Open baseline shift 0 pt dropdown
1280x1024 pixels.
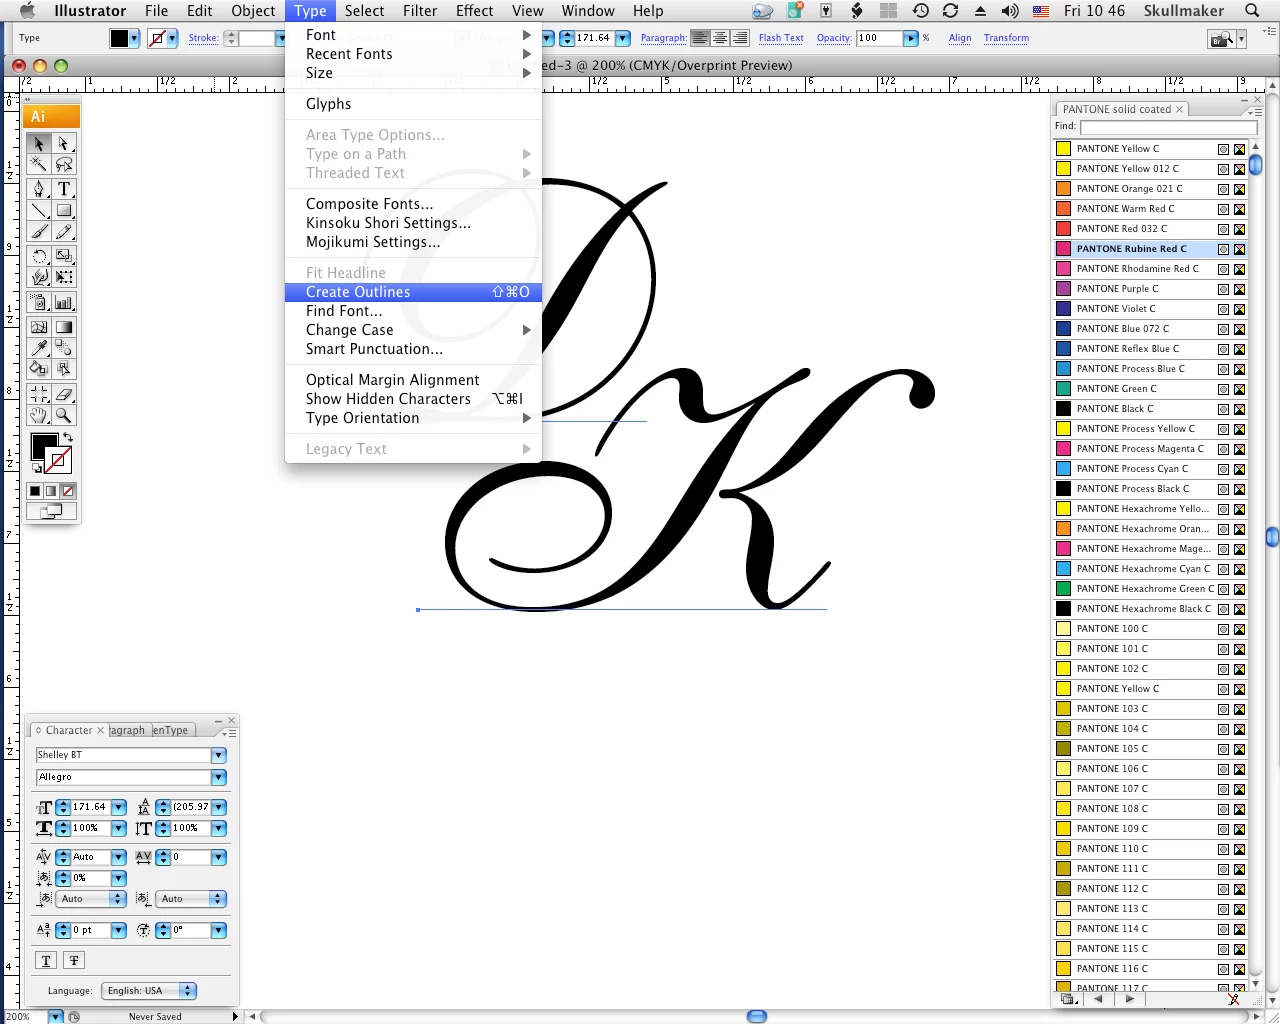[x=119, y=930]
